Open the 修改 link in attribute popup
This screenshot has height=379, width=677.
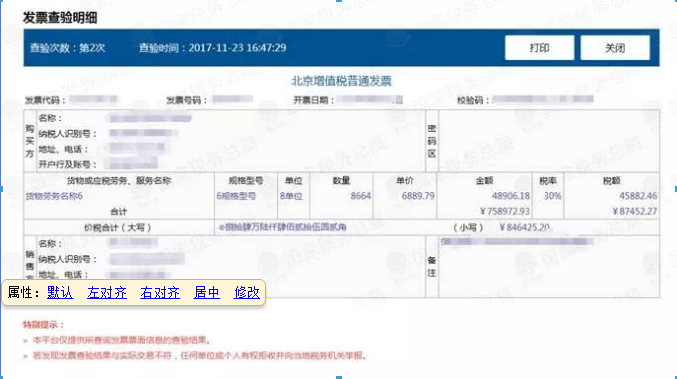coord(247,293)
